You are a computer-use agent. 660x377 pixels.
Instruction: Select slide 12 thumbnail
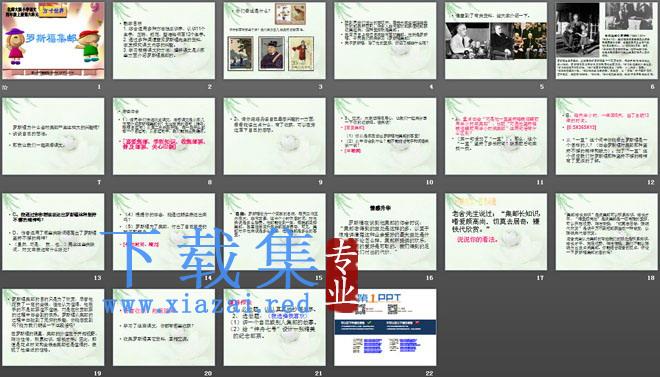(607, 136)
